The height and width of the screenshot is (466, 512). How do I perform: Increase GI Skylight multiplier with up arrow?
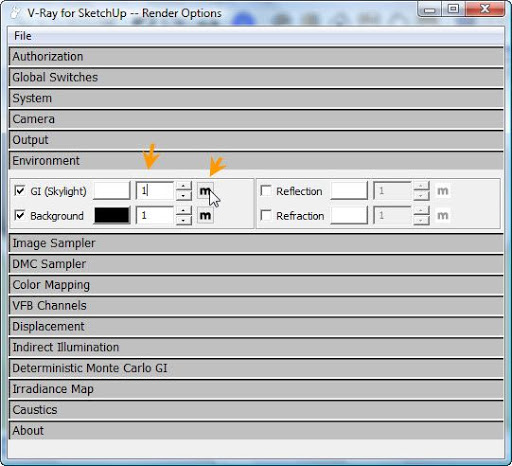[184, 186]
